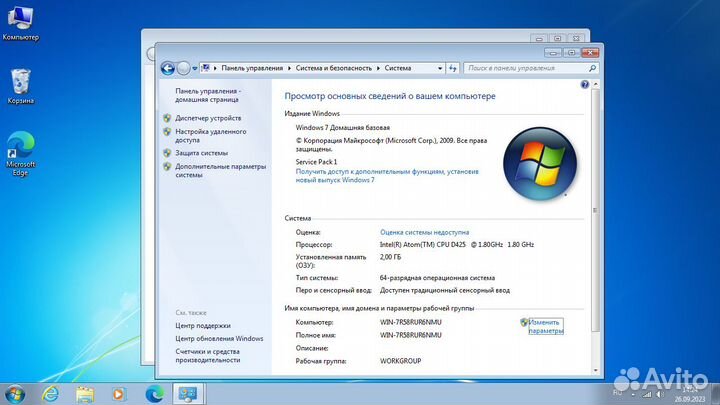Image resolution: width=720 pixels, height=405 pixels.
Task: Launch Internet Explorer from taskbar
Action: (x=51, y=394)
